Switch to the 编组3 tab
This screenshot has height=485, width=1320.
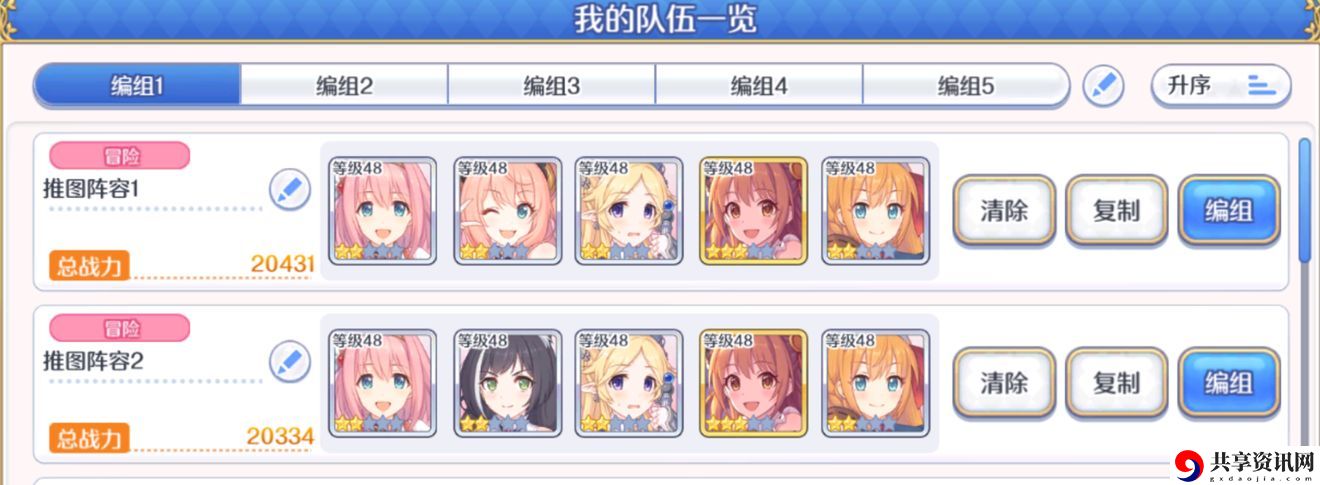pos(551,86)
